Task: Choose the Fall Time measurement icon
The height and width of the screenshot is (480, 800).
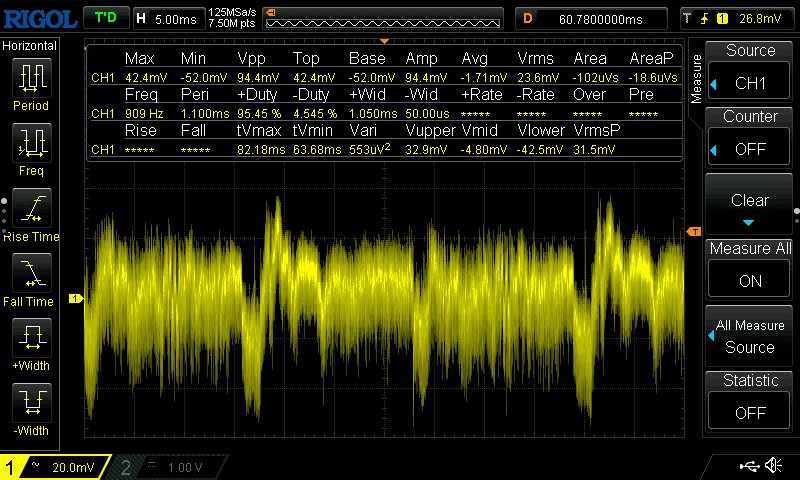Action: click(x=32, y=275)
